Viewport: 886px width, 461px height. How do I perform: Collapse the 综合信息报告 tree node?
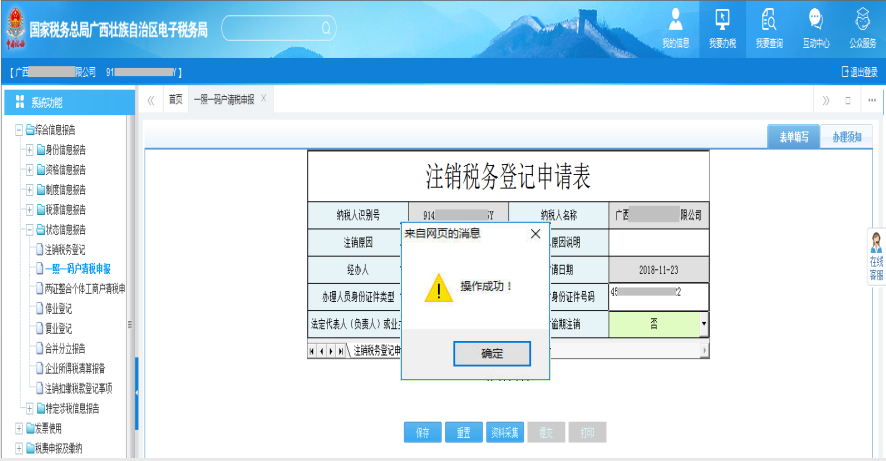click(x=18, y=130)
